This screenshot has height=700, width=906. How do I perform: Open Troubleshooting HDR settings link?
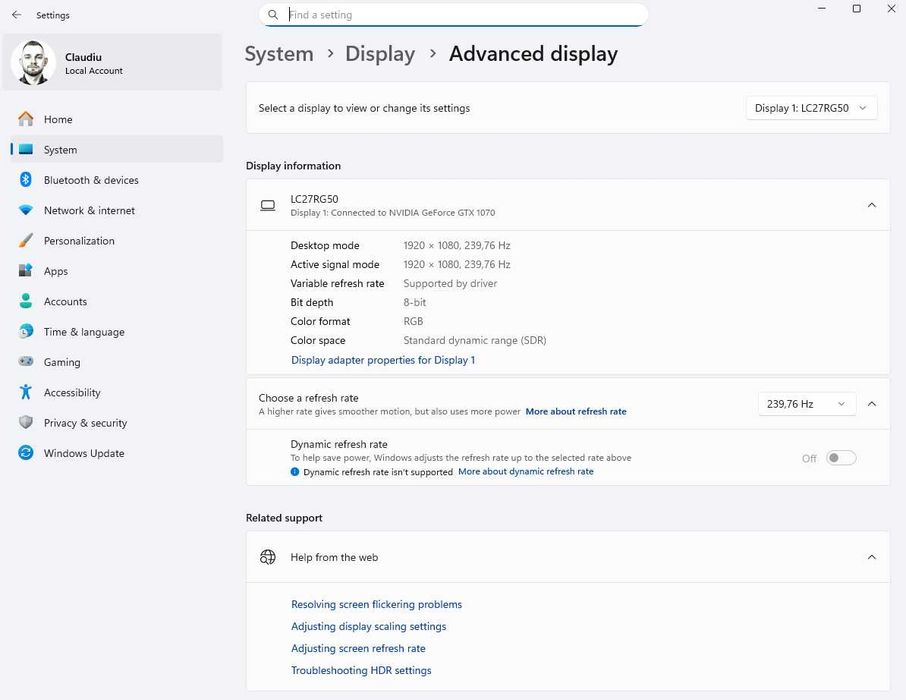361,670
